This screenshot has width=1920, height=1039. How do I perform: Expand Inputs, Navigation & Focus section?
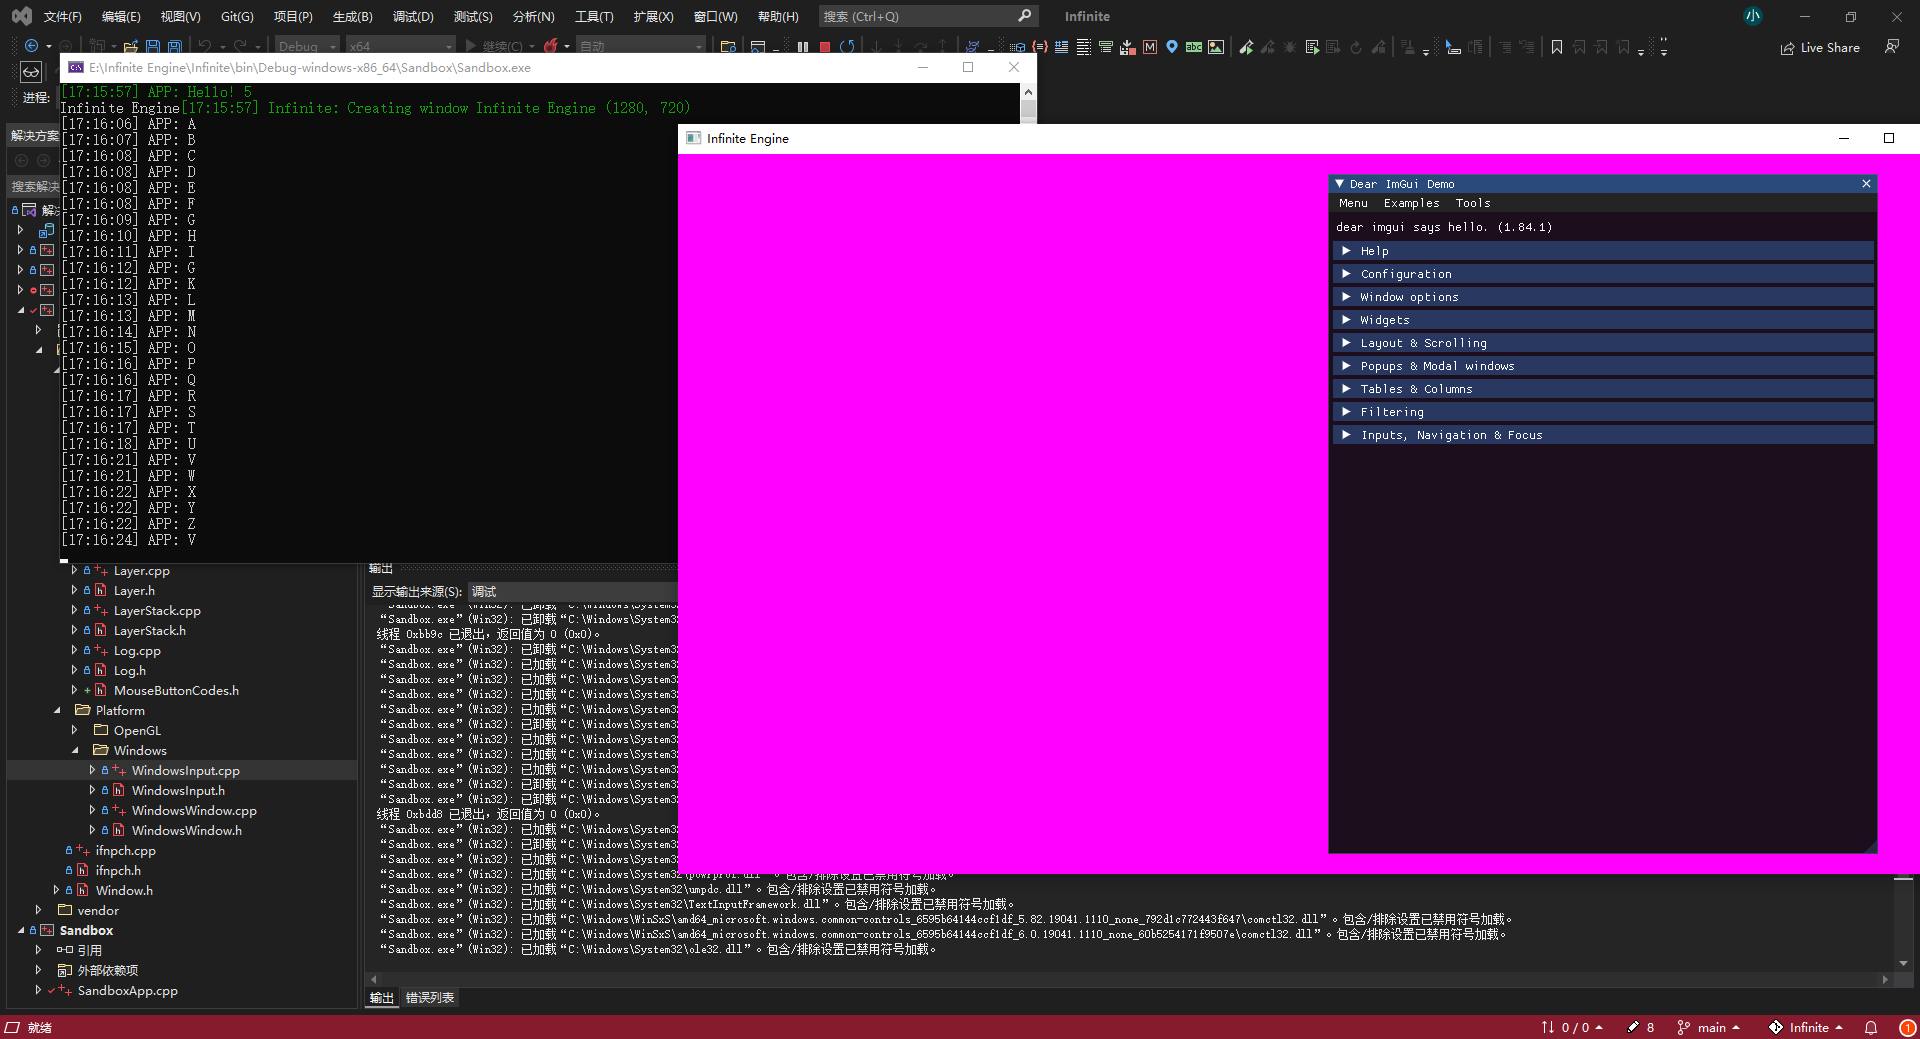[1603, 435]
